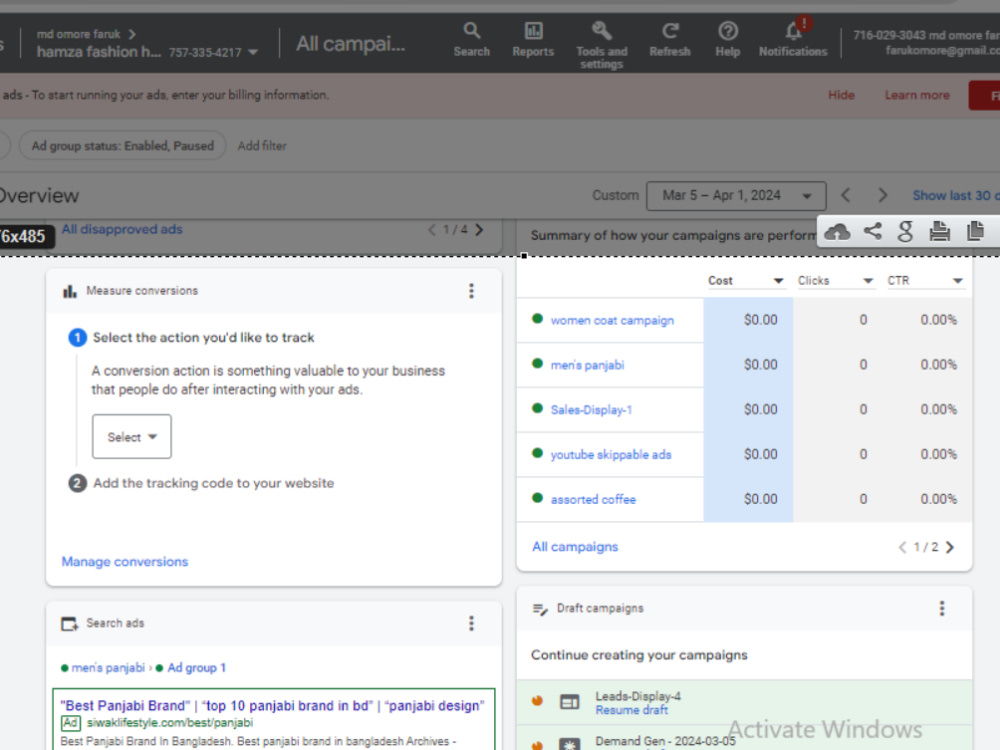Click the Best Panjabi Brand ad headline

272,706
